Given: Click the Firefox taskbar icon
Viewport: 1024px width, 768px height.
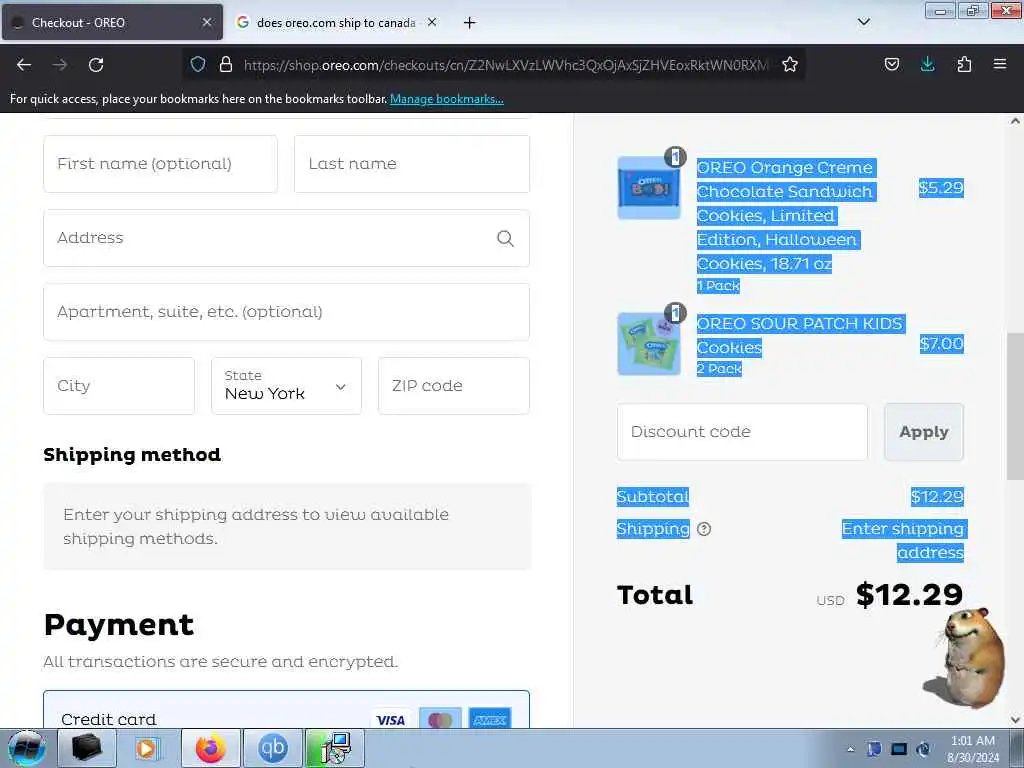Looking at the screenshot, I should tap(210, 748).
